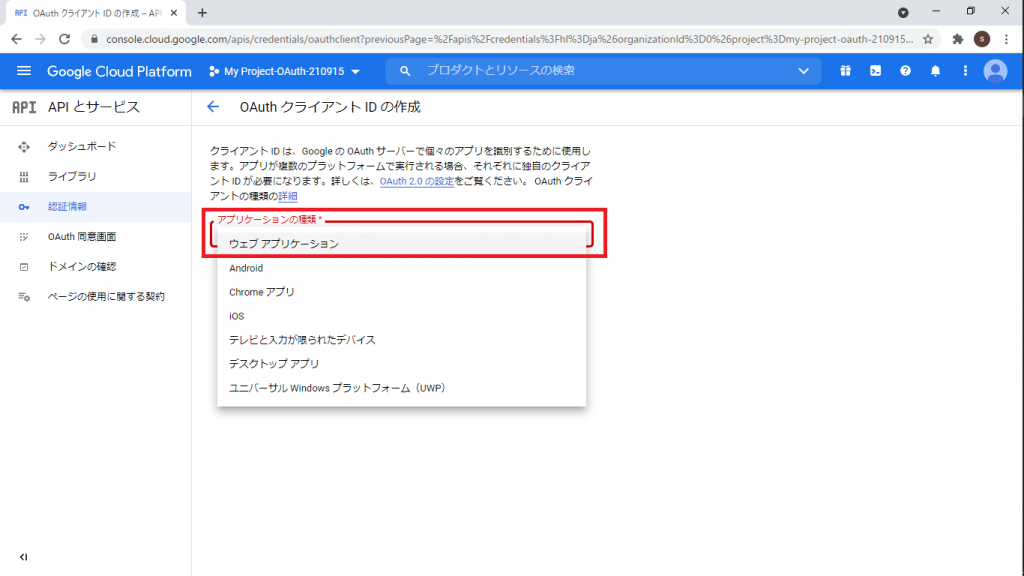The height and width of the screenshot is (576, 1024).
Task: Select the ダッシュボード compass icon
Action: pos(22,146)
